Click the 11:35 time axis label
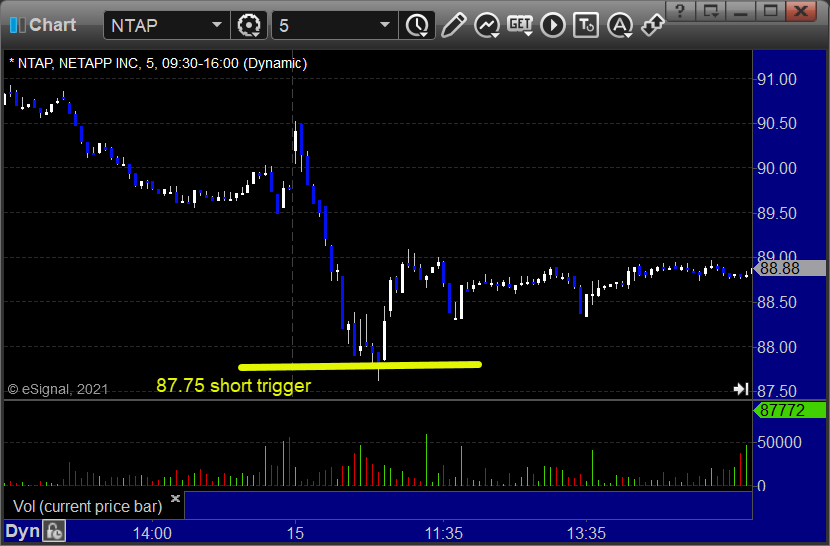 click(x=444, y=533)
